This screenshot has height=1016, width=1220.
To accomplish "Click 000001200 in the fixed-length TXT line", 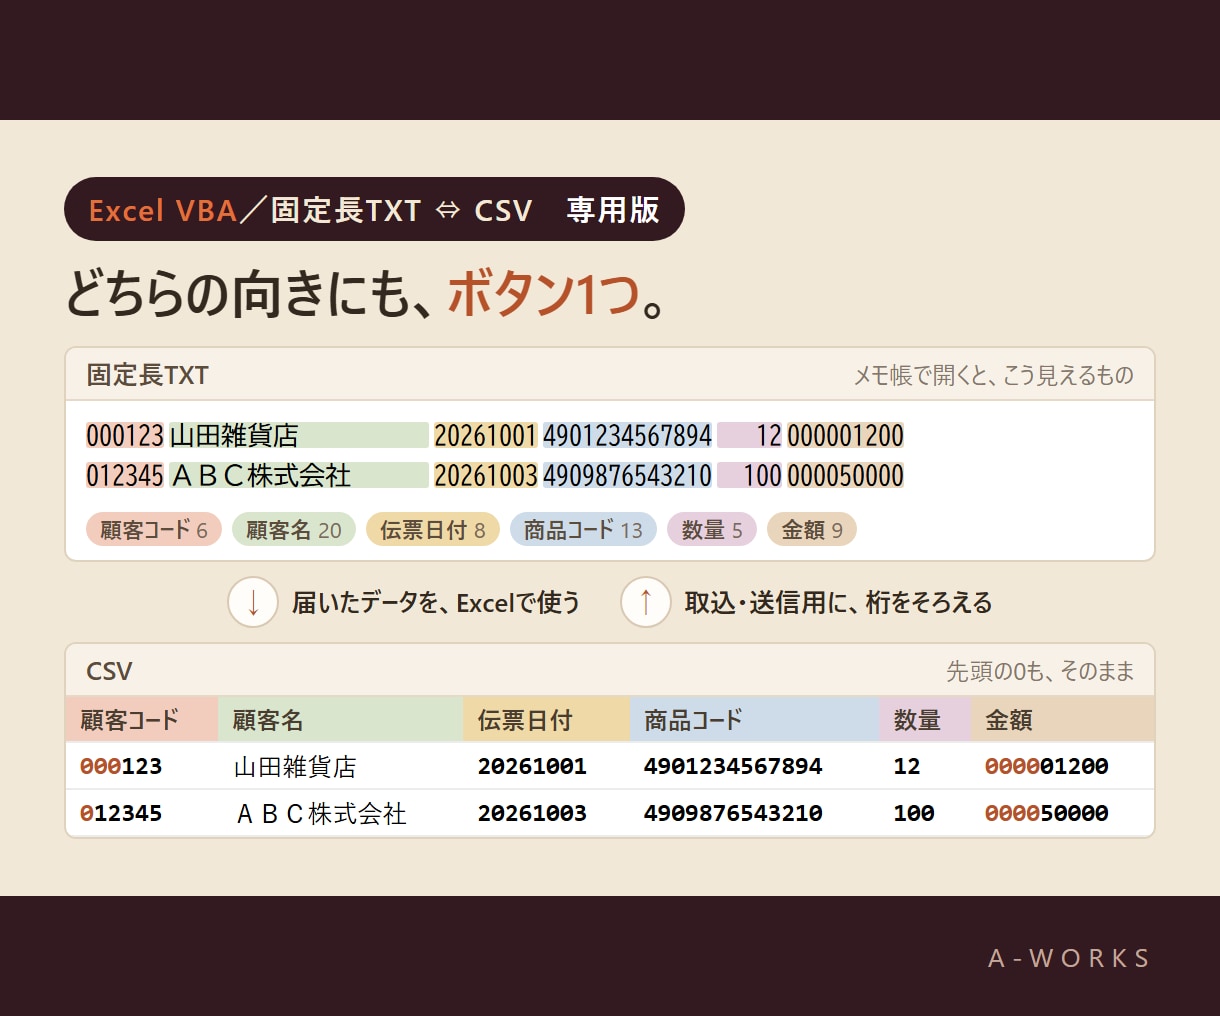I will pos(846,435).
